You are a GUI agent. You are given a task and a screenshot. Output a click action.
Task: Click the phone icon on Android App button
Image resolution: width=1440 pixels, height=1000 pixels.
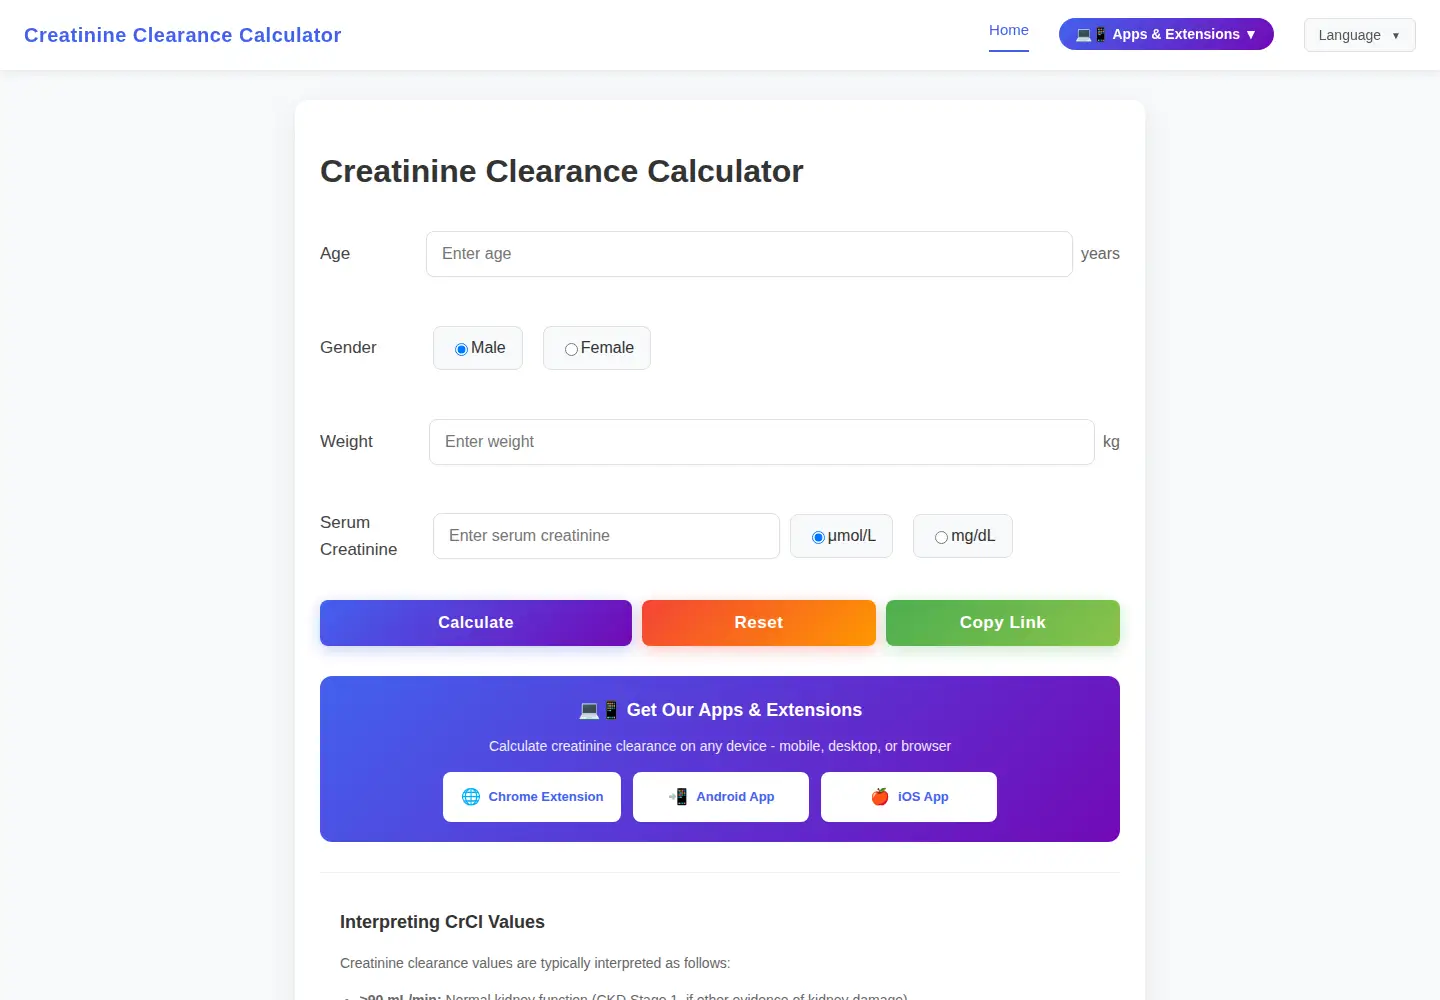678,797
